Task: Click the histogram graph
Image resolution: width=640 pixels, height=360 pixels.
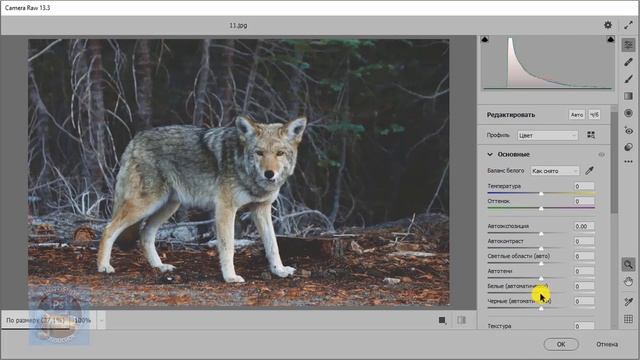Action: 548,63
